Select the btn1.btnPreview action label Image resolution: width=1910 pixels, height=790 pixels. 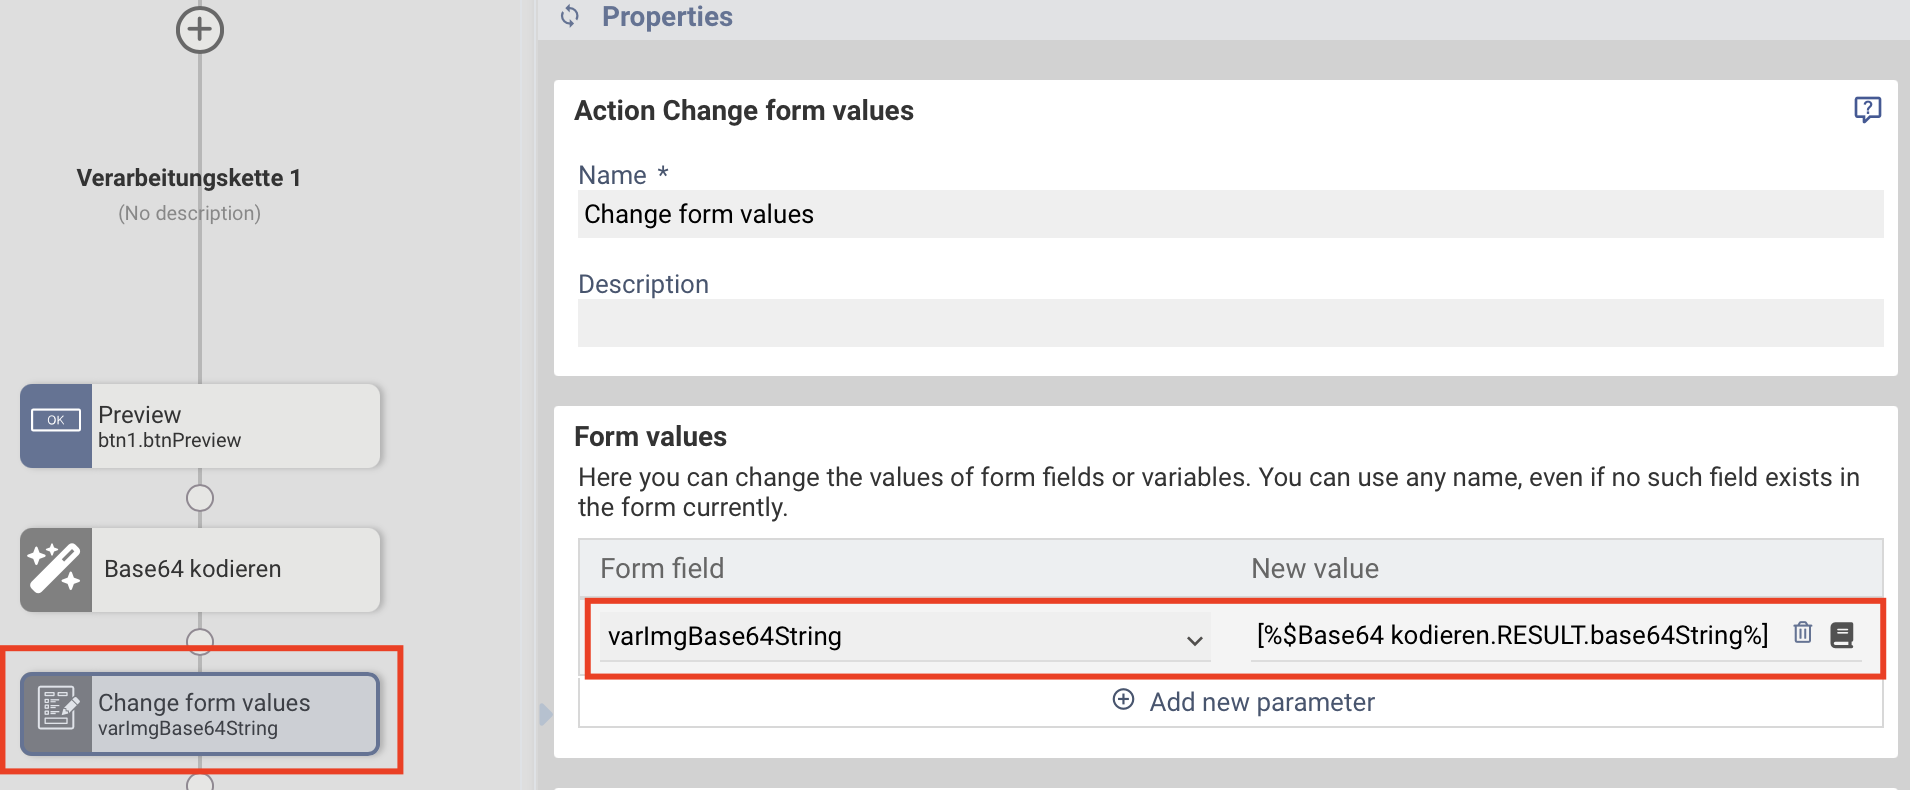point(170,441)
